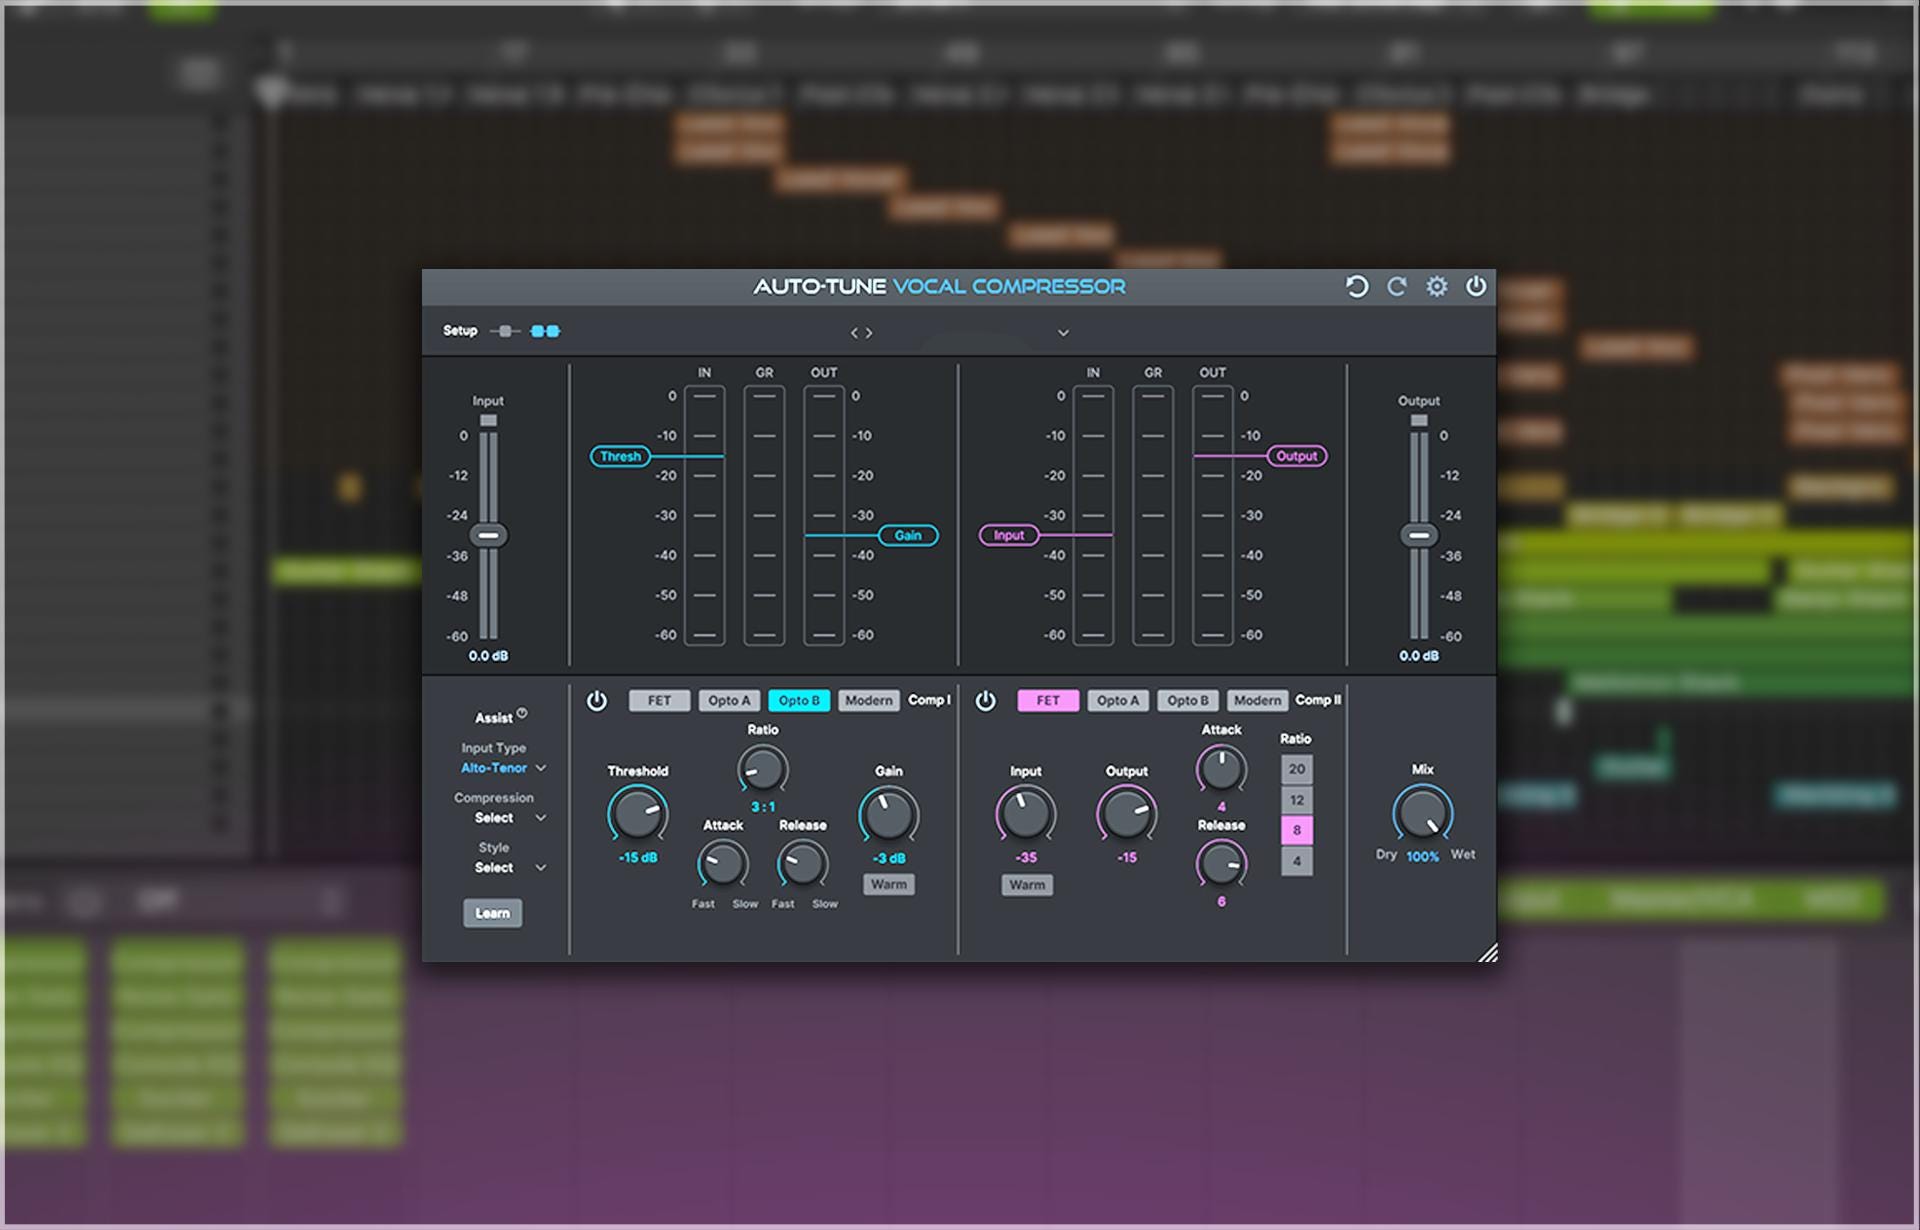This screenshot has height=1230, width=1920.
Task: Open the settings gear icon
Action: (1436, 287)
